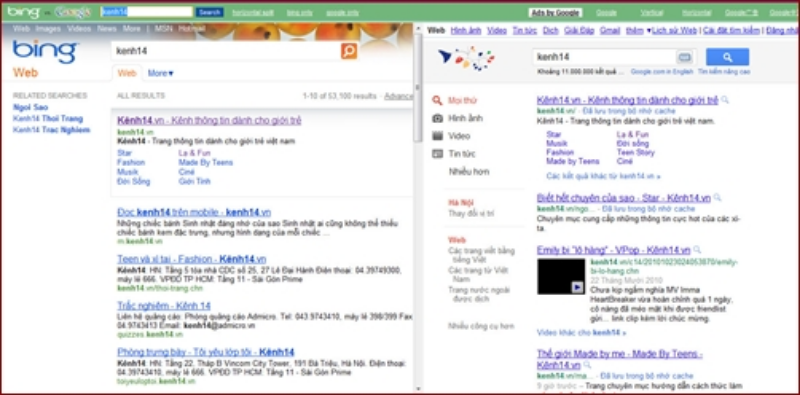Open Videos in the Bing top navigation
Viewport: 800px width, 395px height.
tap(79, 29)
